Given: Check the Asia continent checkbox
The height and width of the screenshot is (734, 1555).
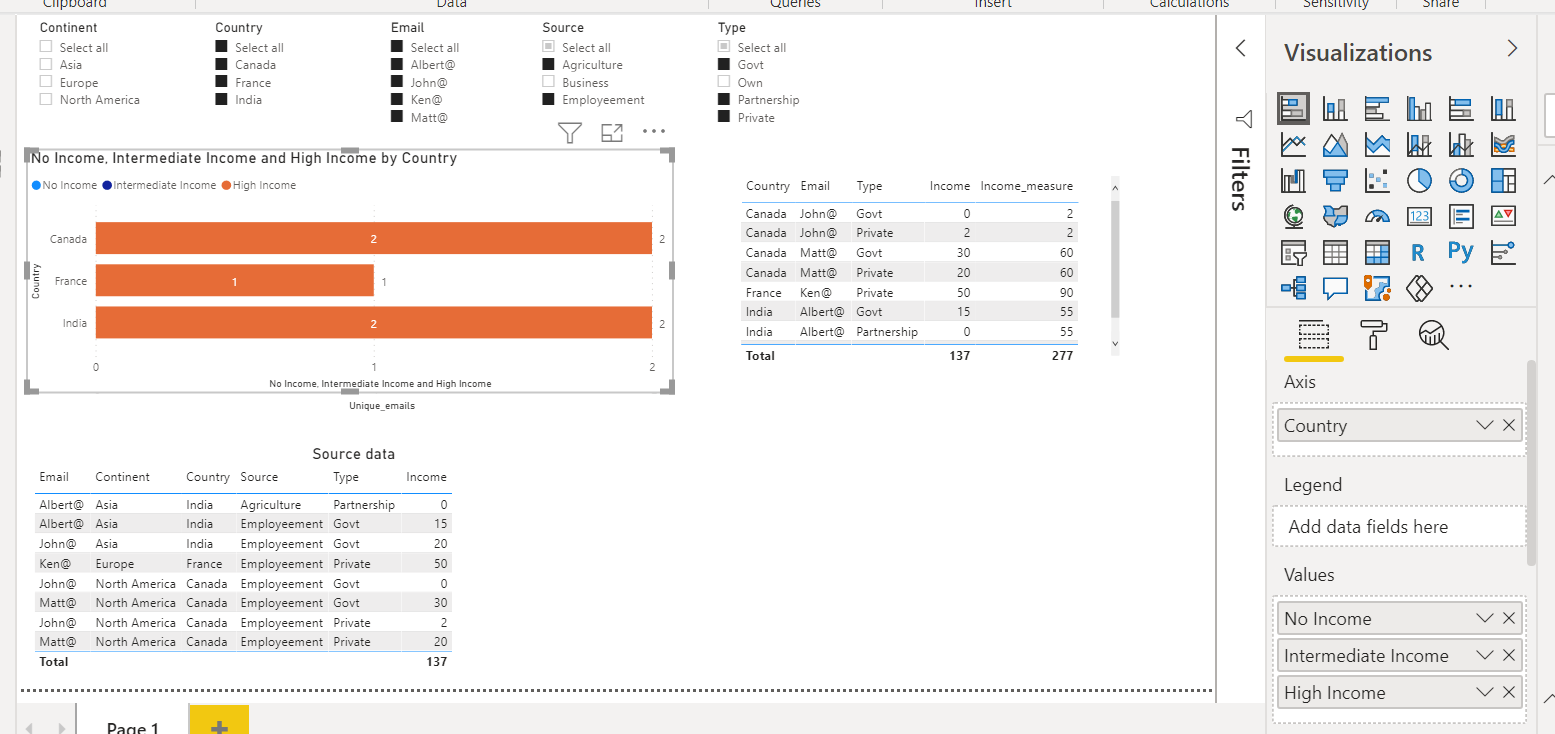Looking at the screenshot, I should pos(46,65).
